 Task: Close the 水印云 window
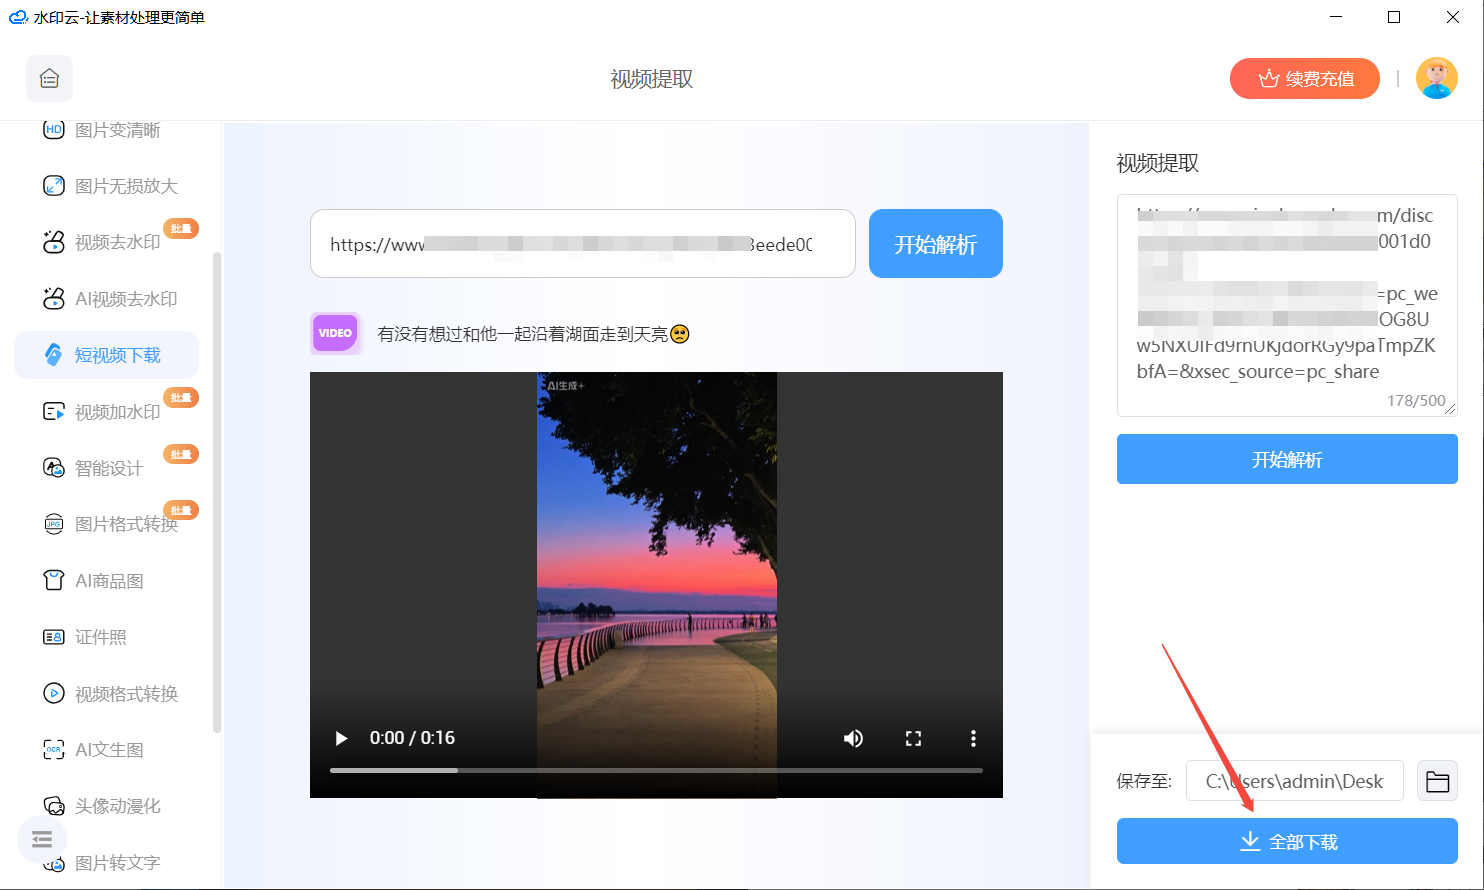click(1453, 17)
